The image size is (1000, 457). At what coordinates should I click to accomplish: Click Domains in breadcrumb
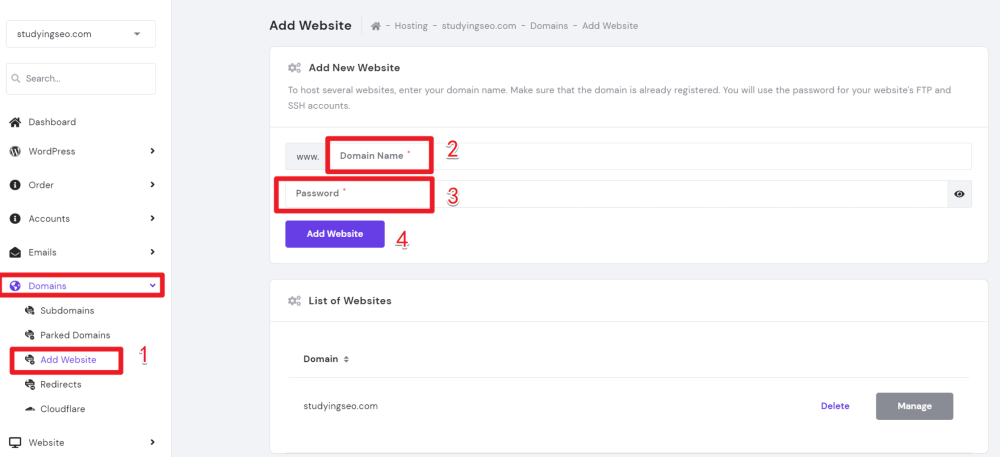click(x=547, y=26)
